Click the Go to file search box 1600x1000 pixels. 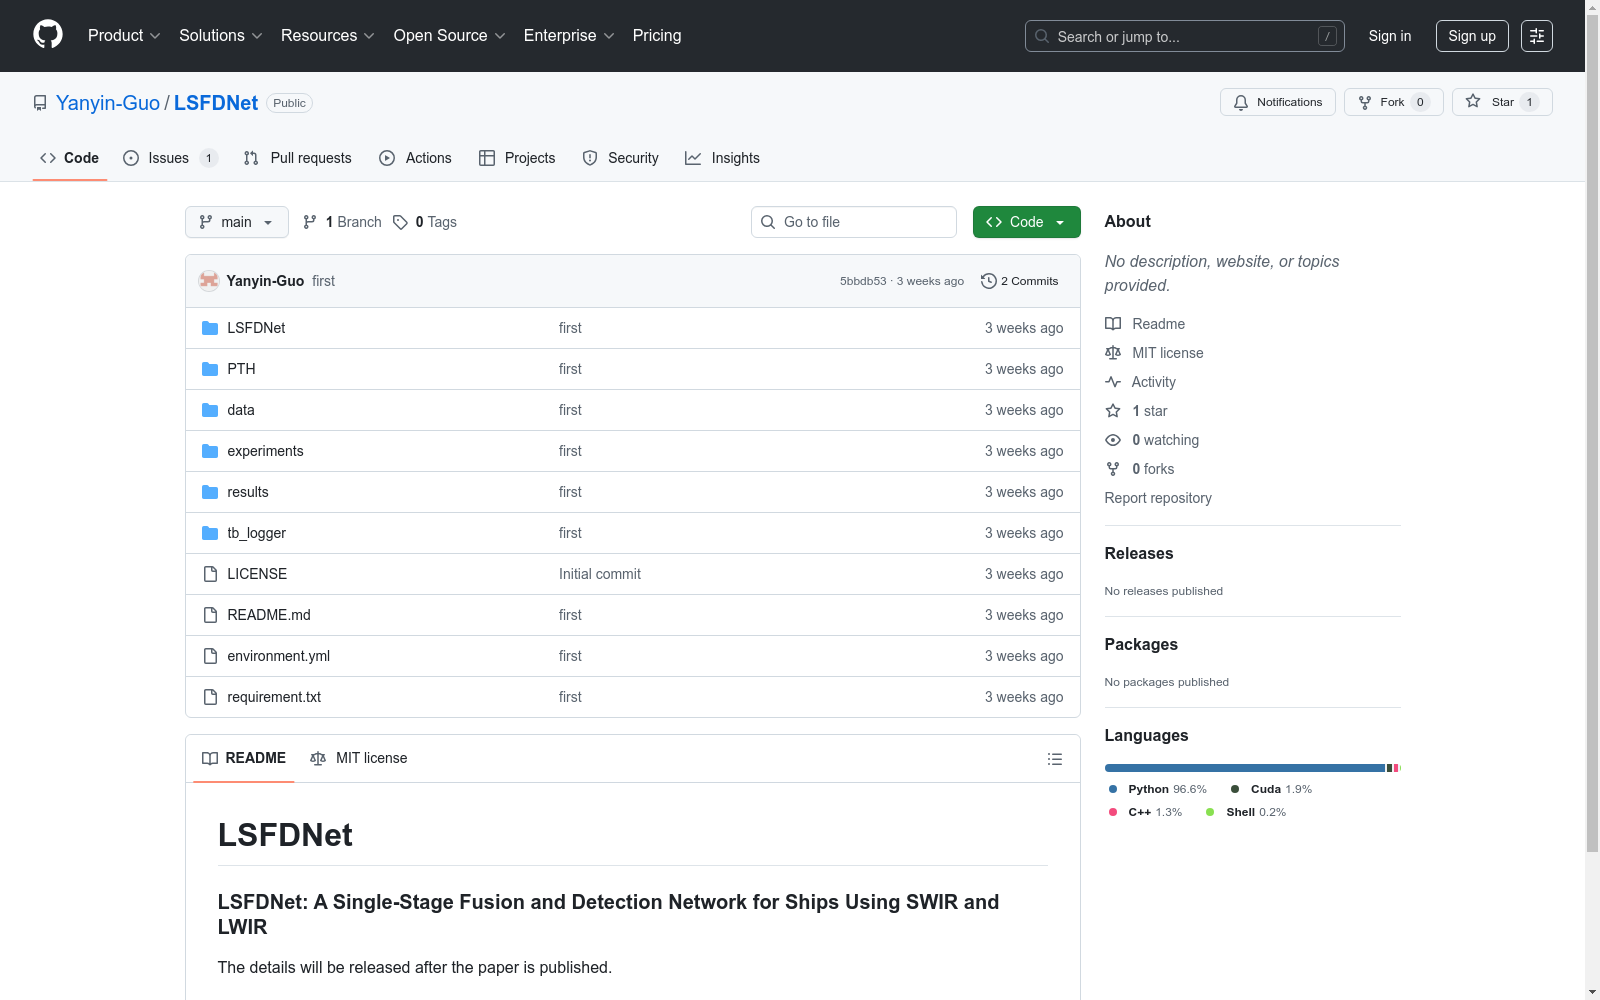[854, 222]
